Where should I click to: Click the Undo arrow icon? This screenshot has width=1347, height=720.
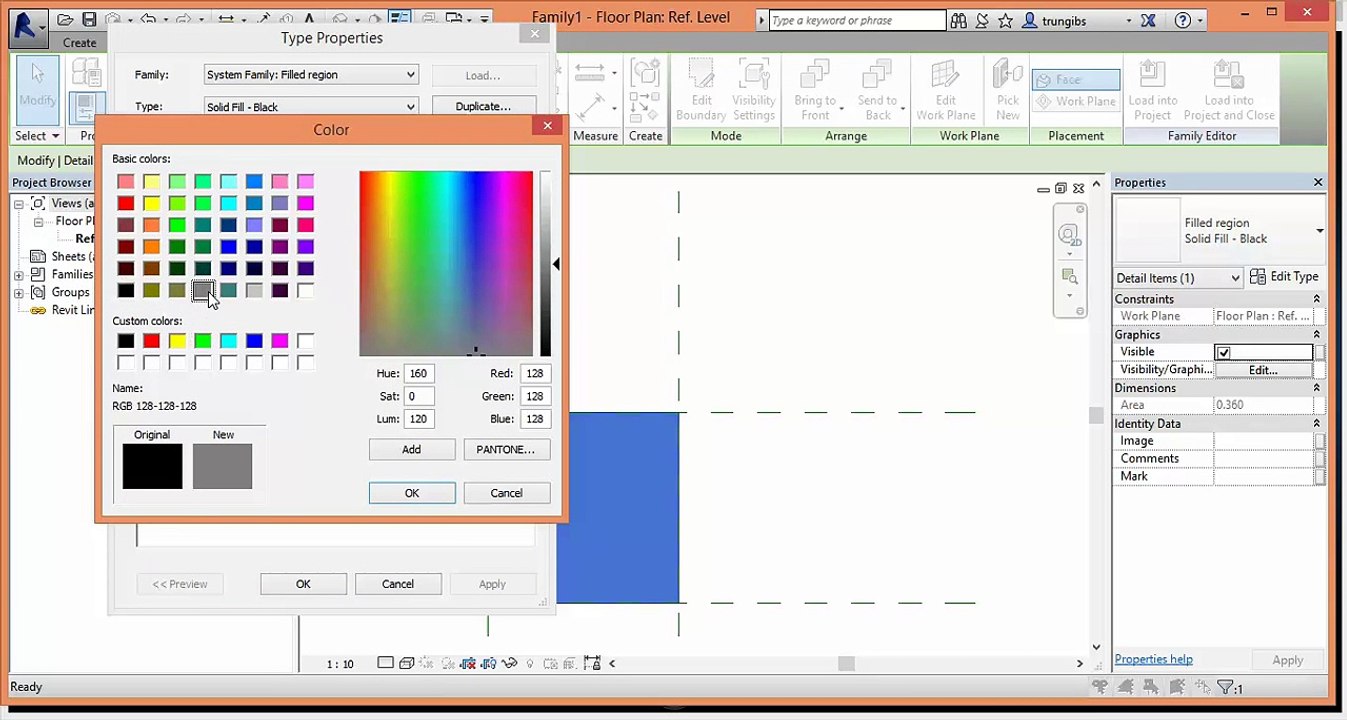tap(148, 19)
